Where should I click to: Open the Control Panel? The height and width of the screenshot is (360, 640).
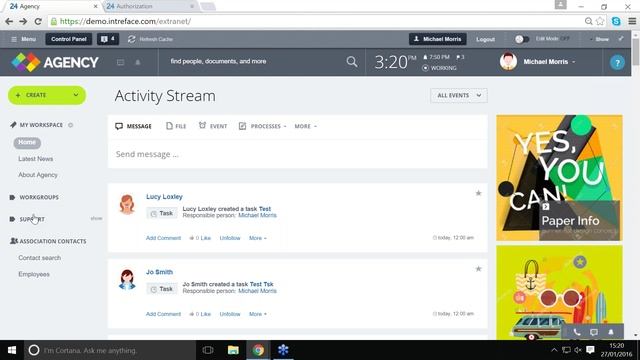click(69, 39)
